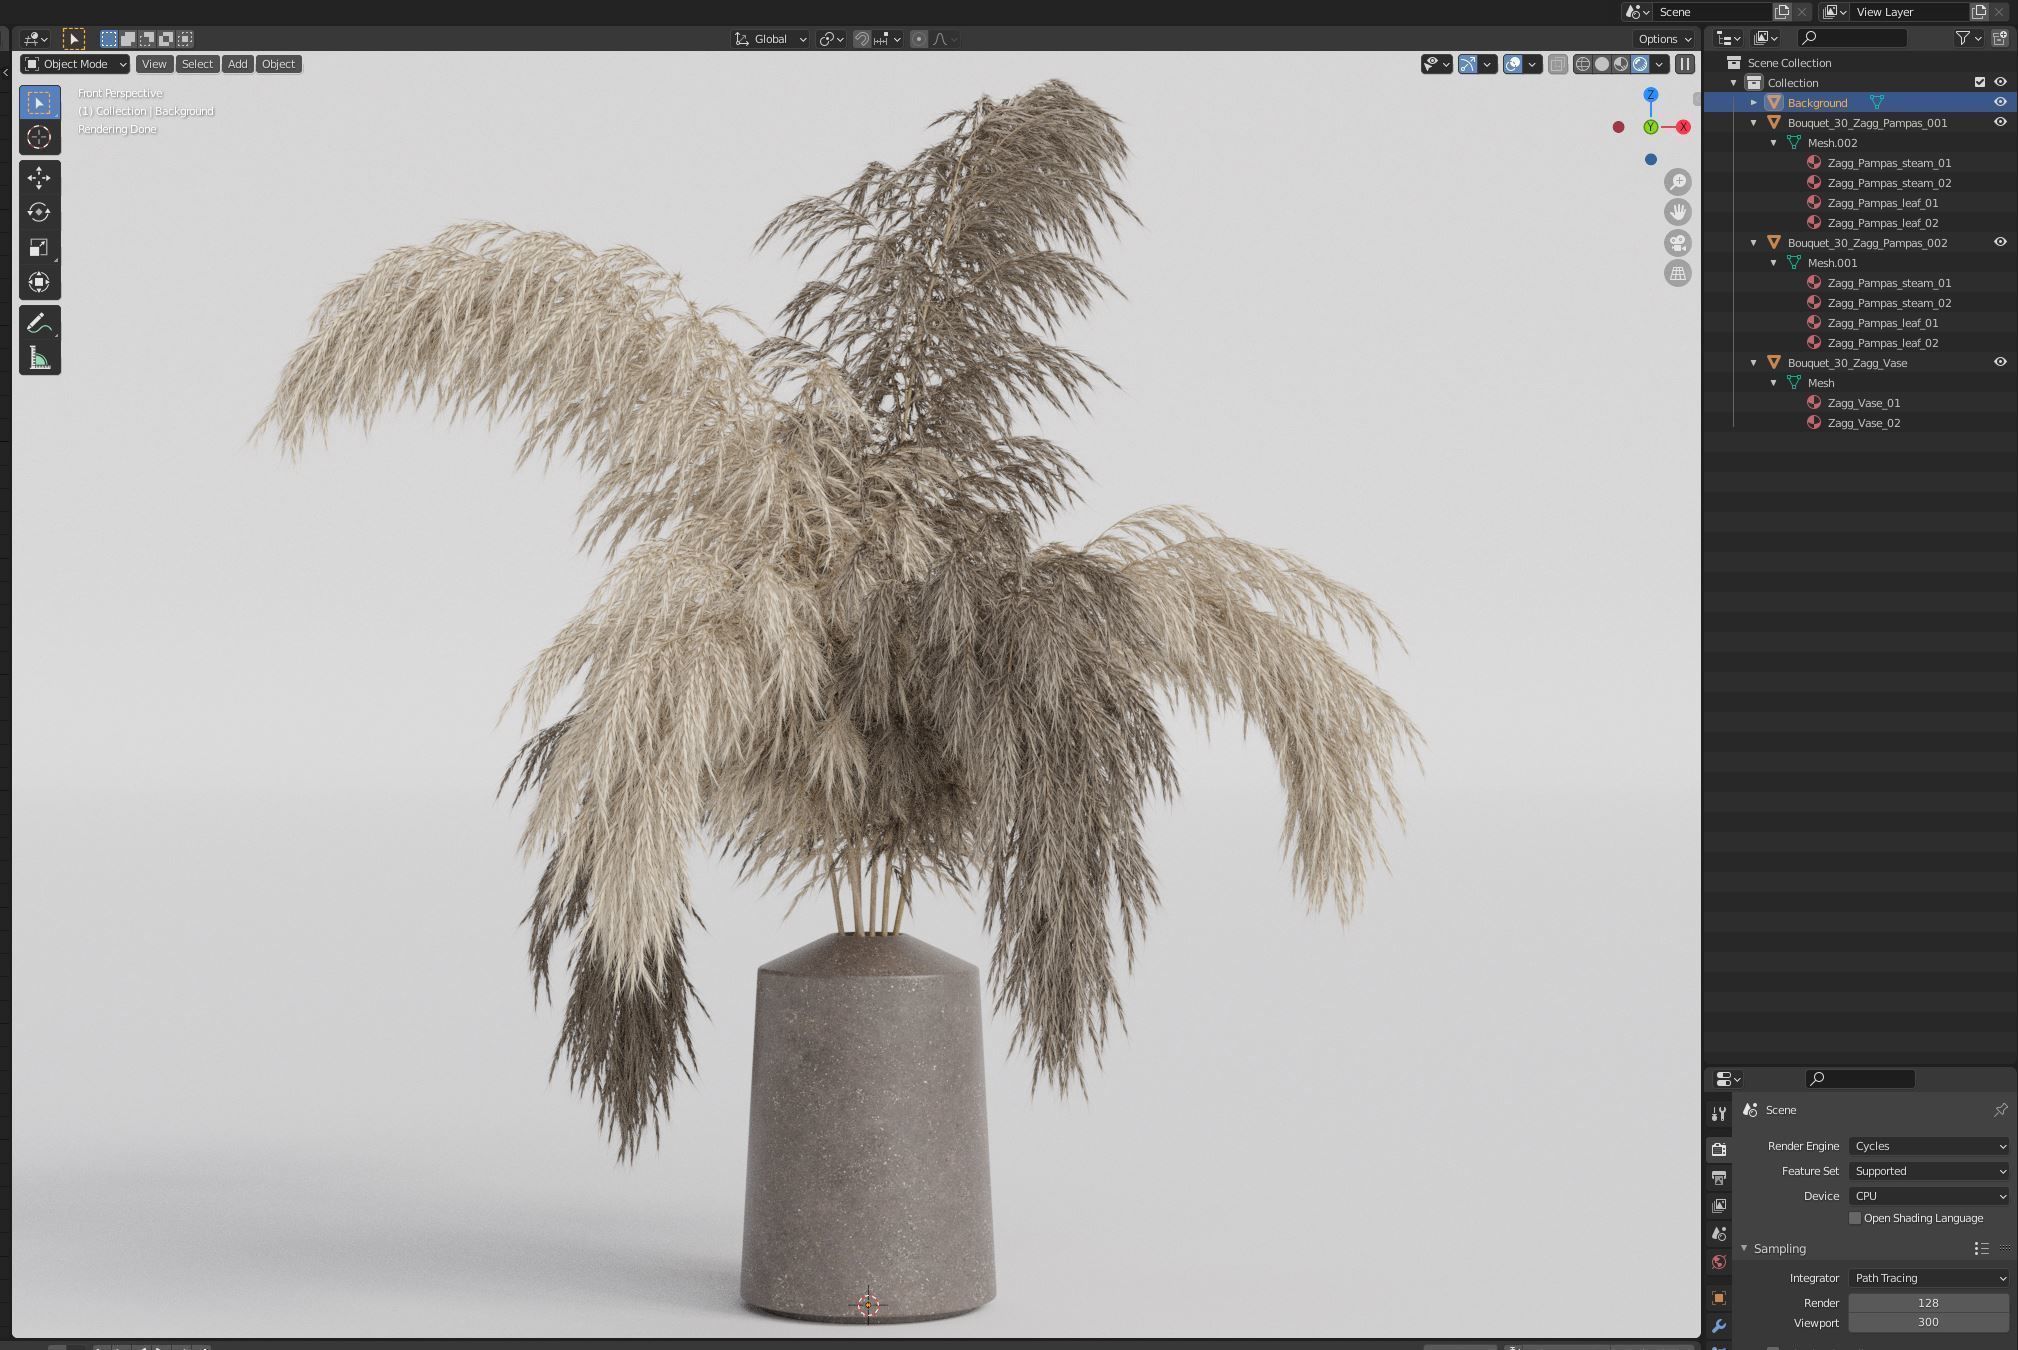Viewport: 2018px width, 1350px height.
Task: Activate the Measure ruler tool
Action: [39, 358]
